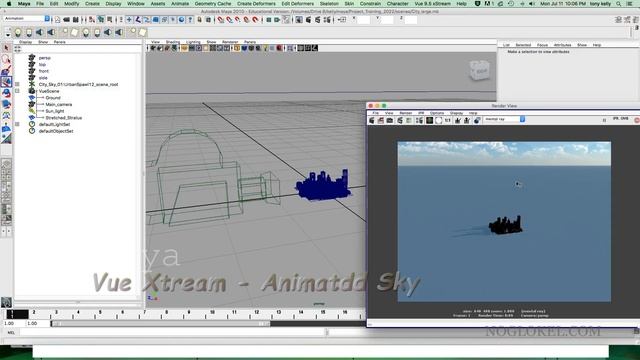Image resolution: width=640 pixels, height=360 pixels.
Task: Click the view cube in viewport
Action: click(x=480, y=70)
